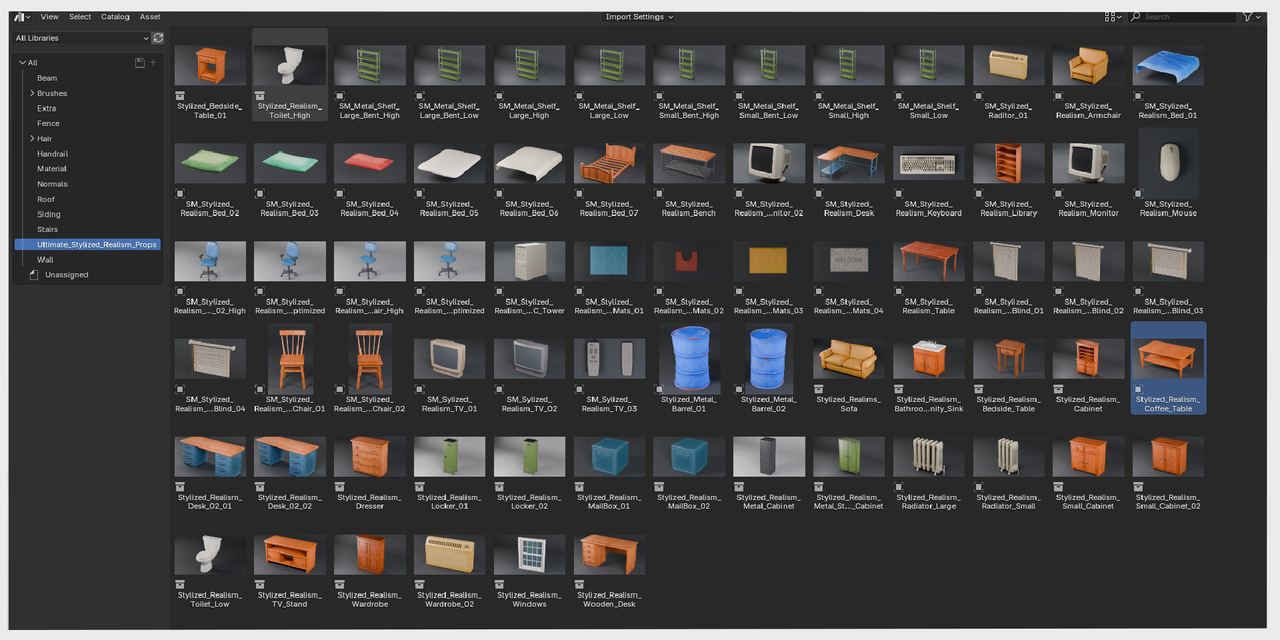The width and height of the screenshot is (1280, 640).
Task: Expand the Brushes catalog
Action: coord(32,93)
